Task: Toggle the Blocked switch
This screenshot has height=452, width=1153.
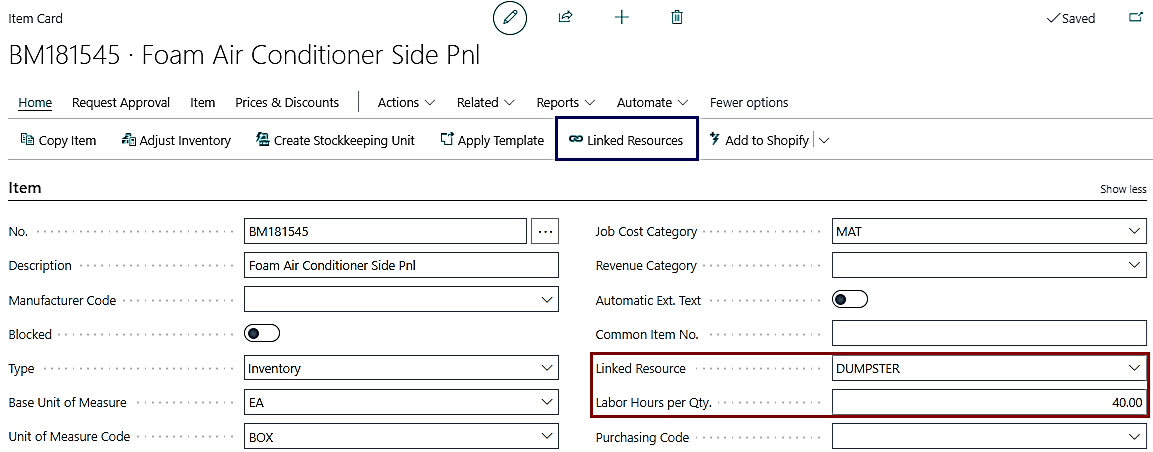Action: [x=262, y=334]
